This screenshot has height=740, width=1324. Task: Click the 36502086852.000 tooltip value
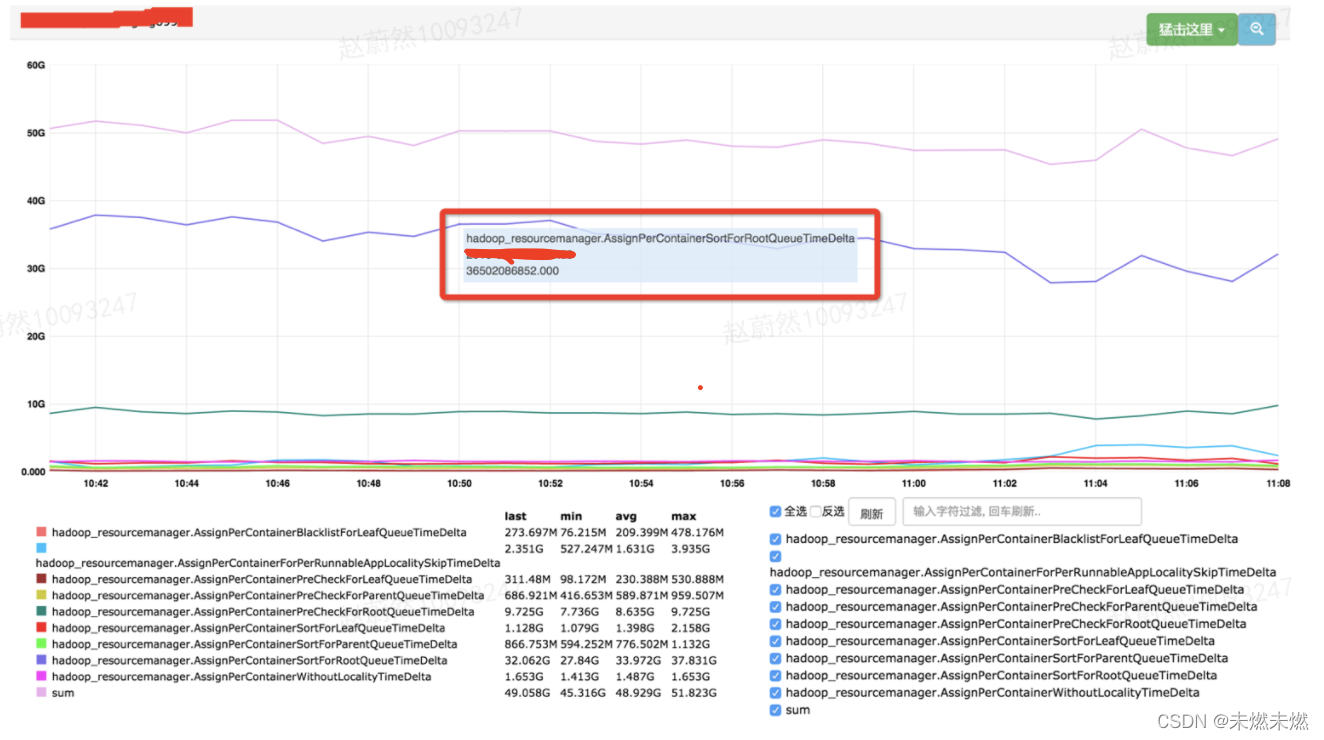[513, 271]
